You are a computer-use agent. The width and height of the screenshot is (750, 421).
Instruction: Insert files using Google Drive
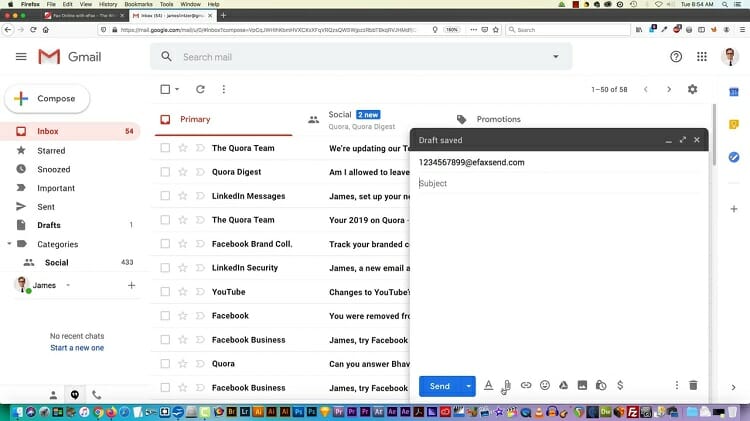pos(563,385)
